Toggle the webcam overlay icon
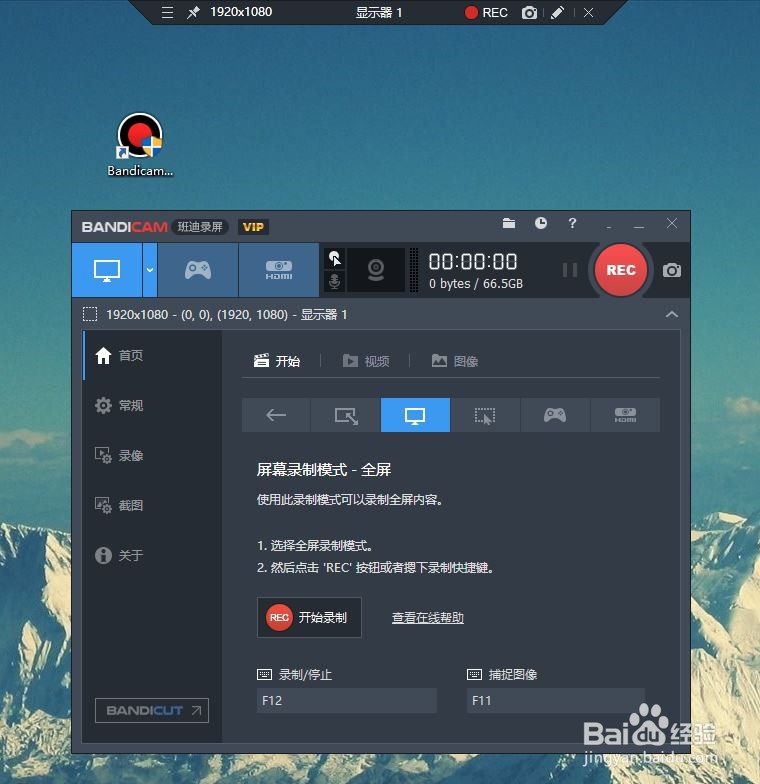The height and width of the screenshot is (784, 760). pyautogui.click(x=376, y=270)
